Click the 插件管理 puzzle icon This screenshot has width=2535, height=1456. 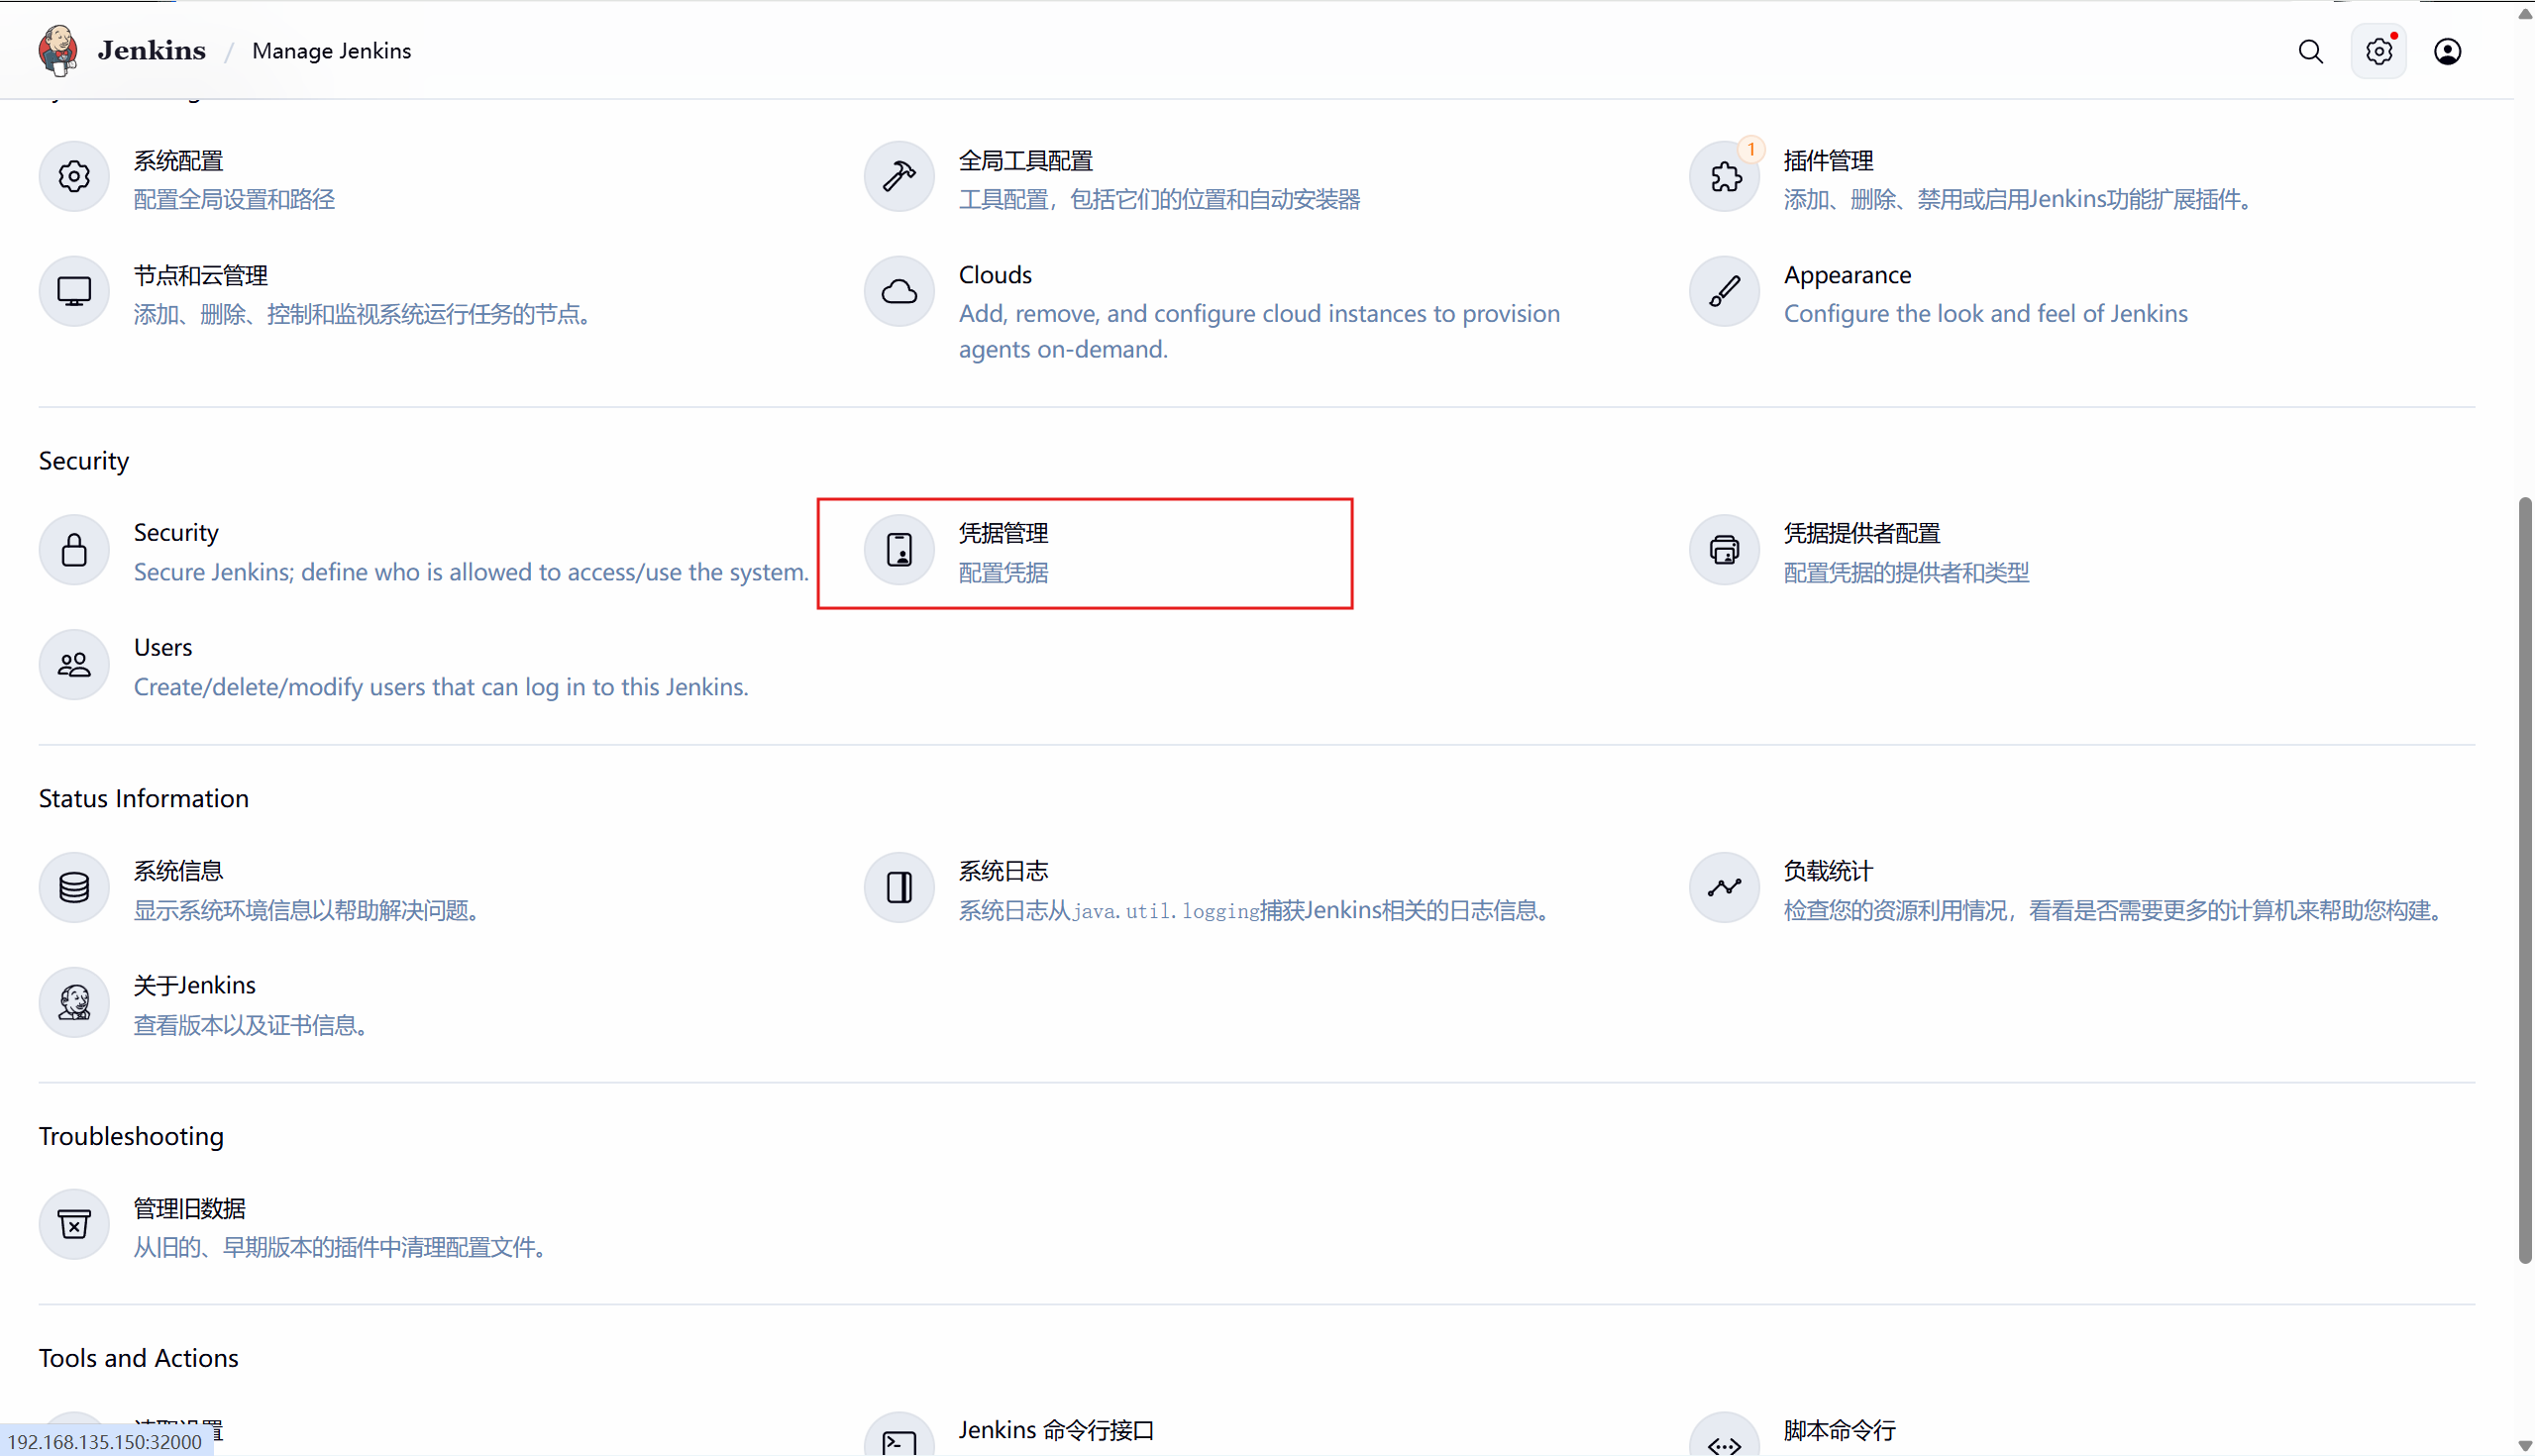click(1724, 177)
